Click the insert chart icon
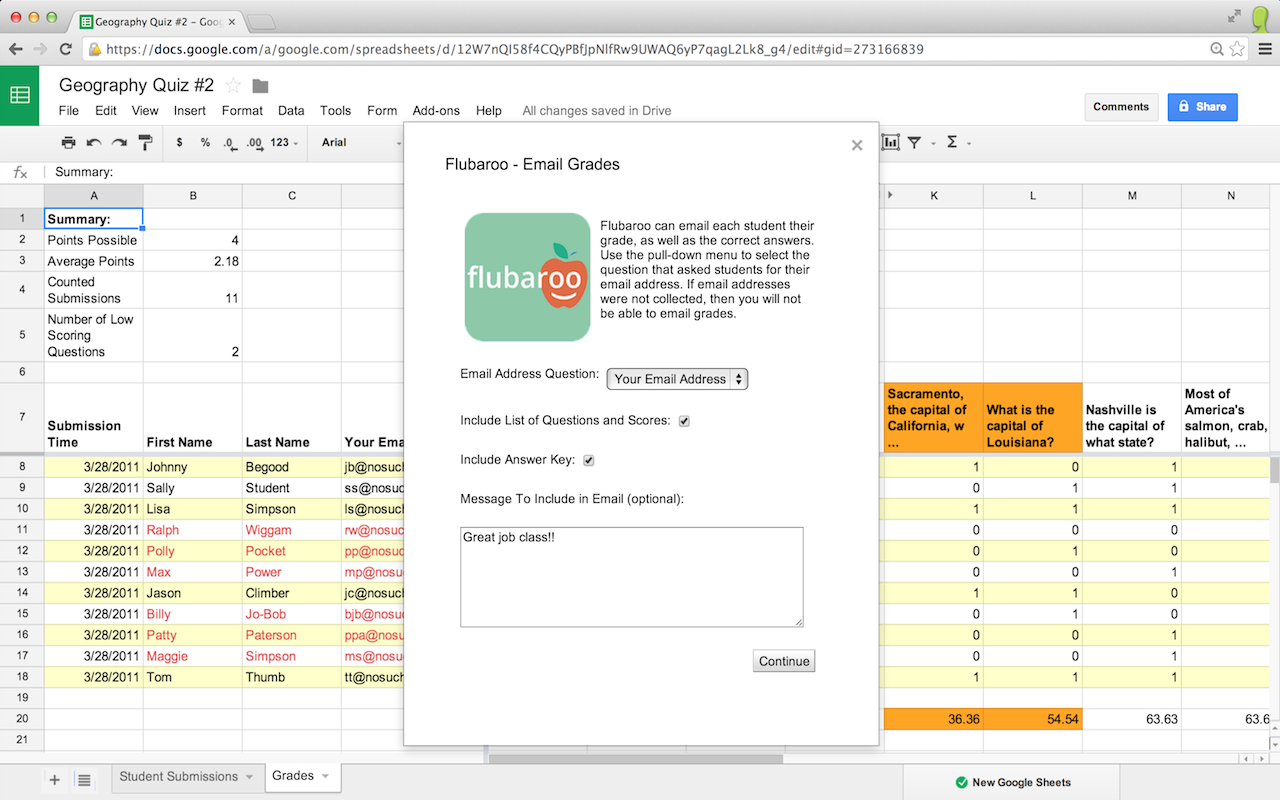This screenshot has height=800, width=1280. pos(890,143)
